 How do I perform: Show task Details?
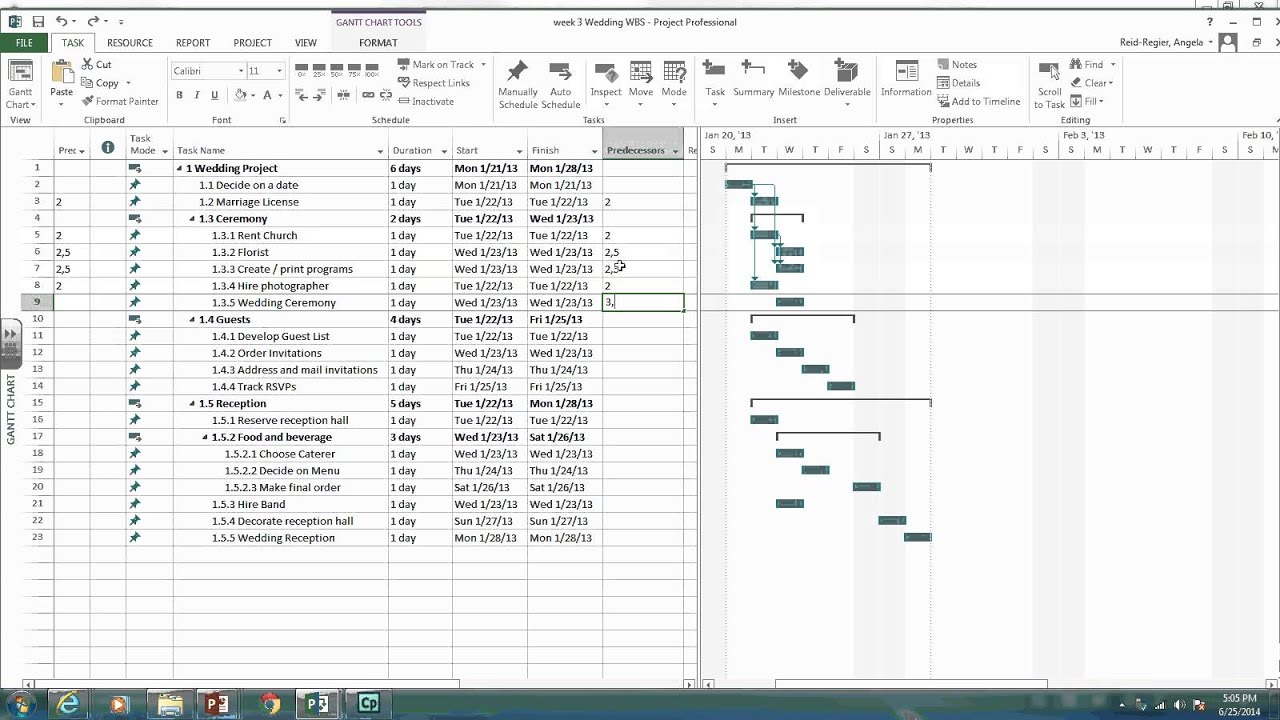pos(959,83)
